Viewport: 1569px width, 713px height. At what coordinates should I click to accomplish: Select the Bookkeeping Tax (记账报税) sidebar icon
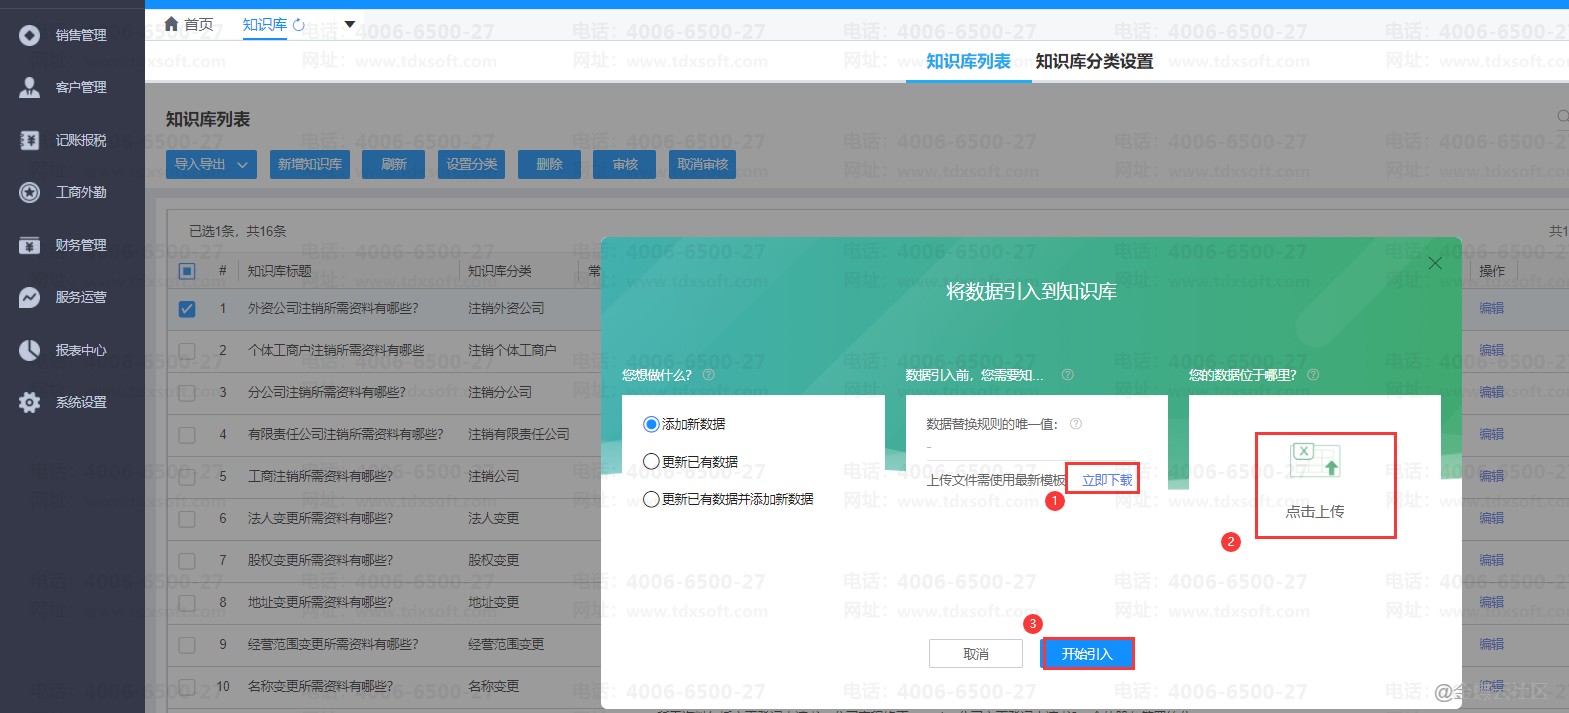coord(30,141)
